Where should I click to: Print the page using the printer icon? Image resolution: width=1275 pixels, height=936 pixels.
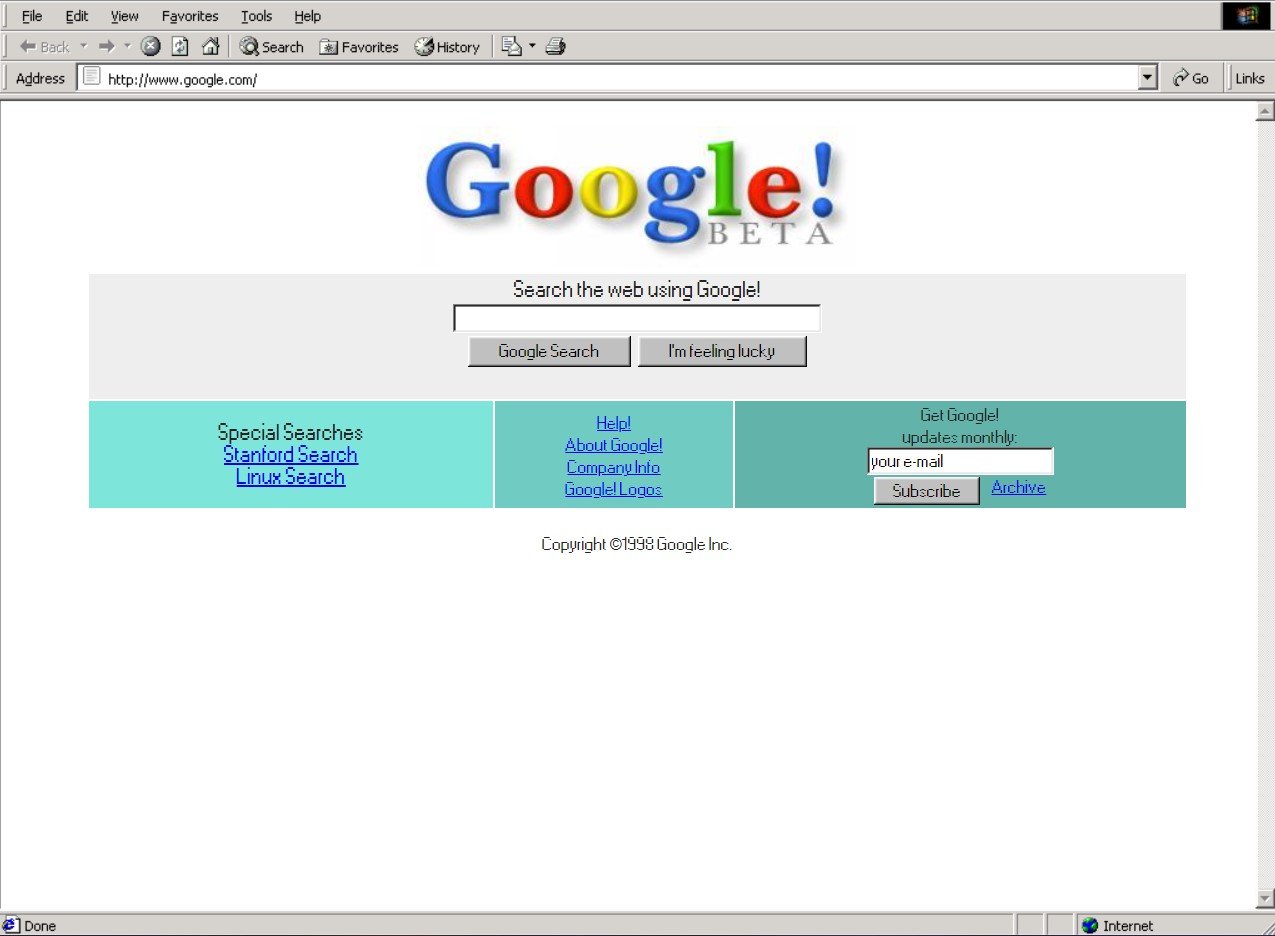tap(556, 47)
